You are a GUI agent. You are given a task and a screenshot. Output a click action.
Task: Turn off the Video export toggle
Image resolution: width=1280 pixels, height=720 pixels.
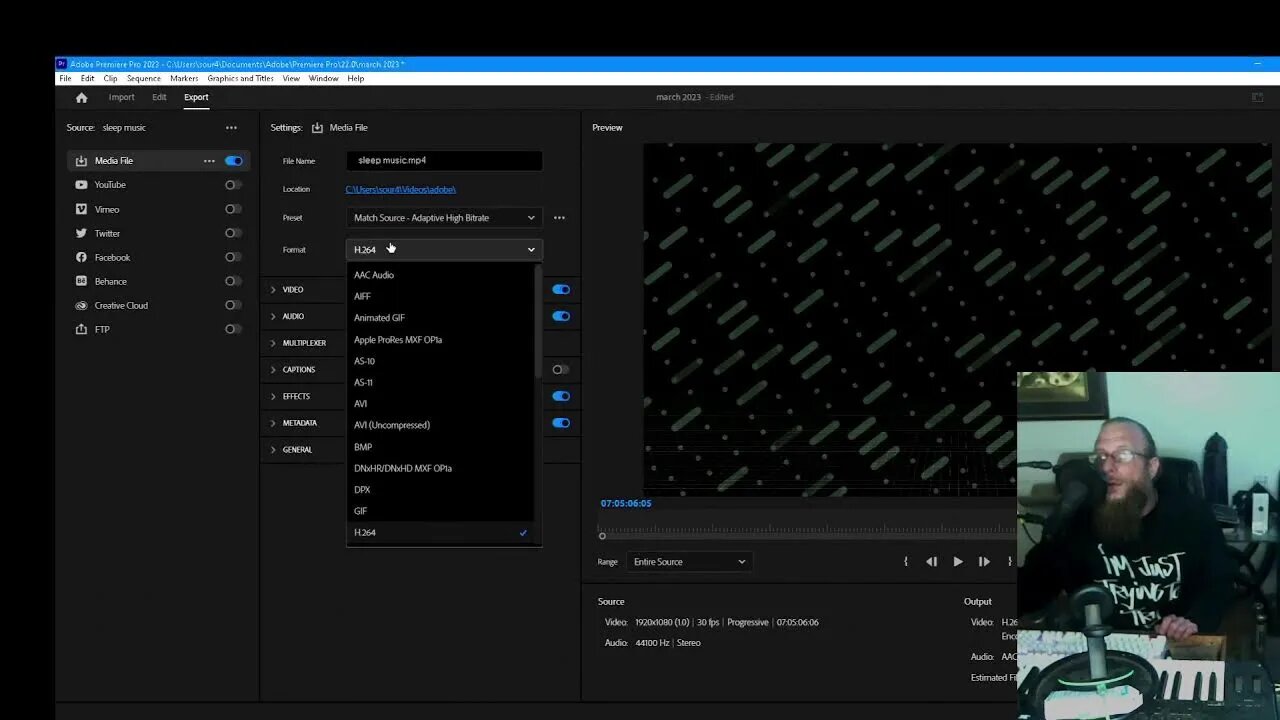(561, 290)
